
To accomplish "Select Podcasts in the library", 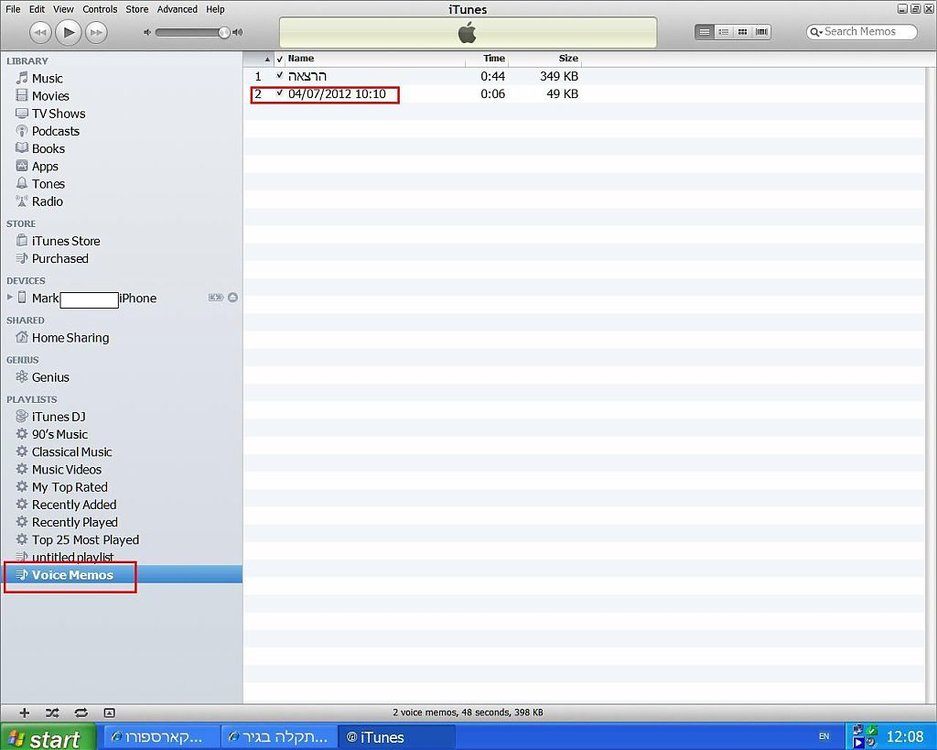I will tap(56, 131).
